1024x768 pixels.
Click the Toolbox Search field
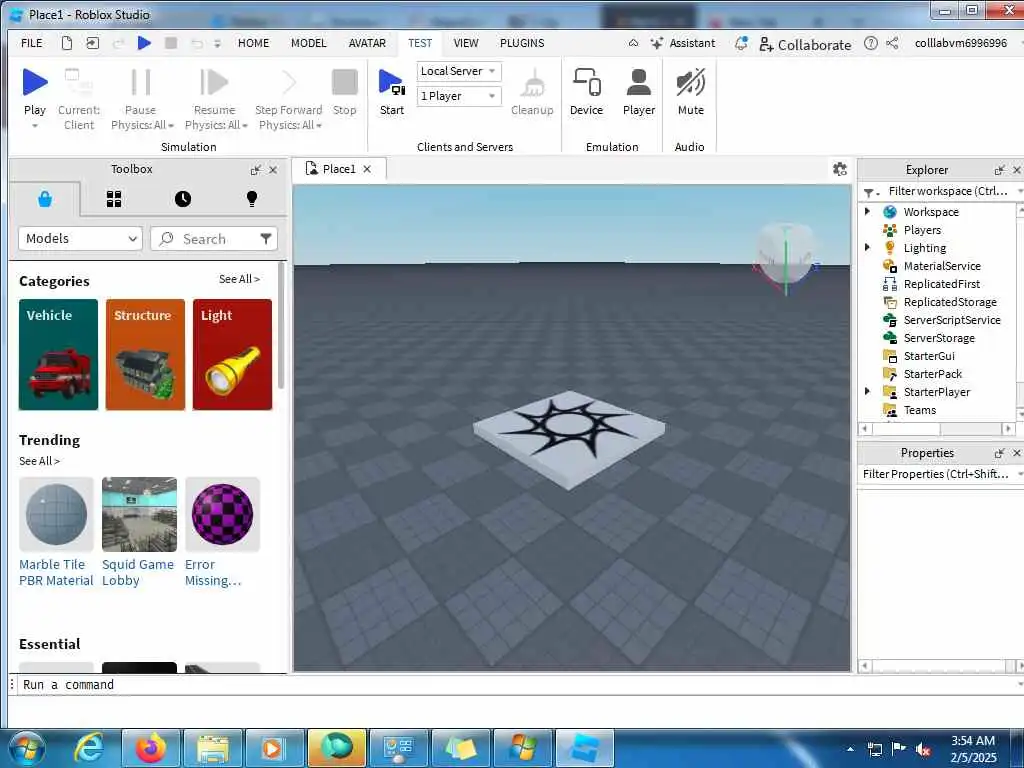[214, 238]
